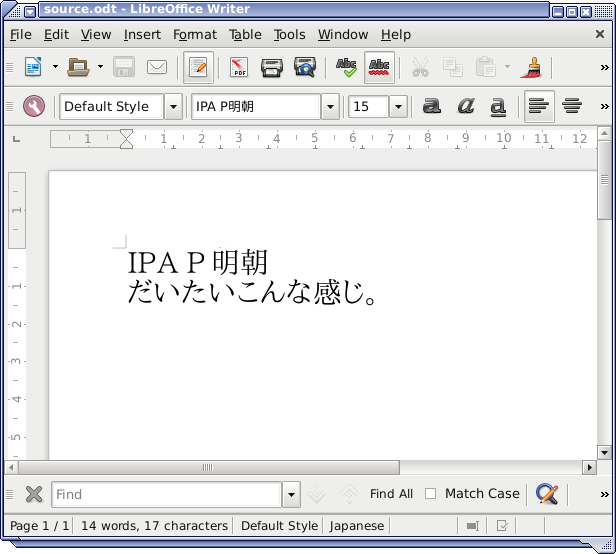Click the Find text input field
Viewport: 616px width, 554px height.
[x=167, y=494]
